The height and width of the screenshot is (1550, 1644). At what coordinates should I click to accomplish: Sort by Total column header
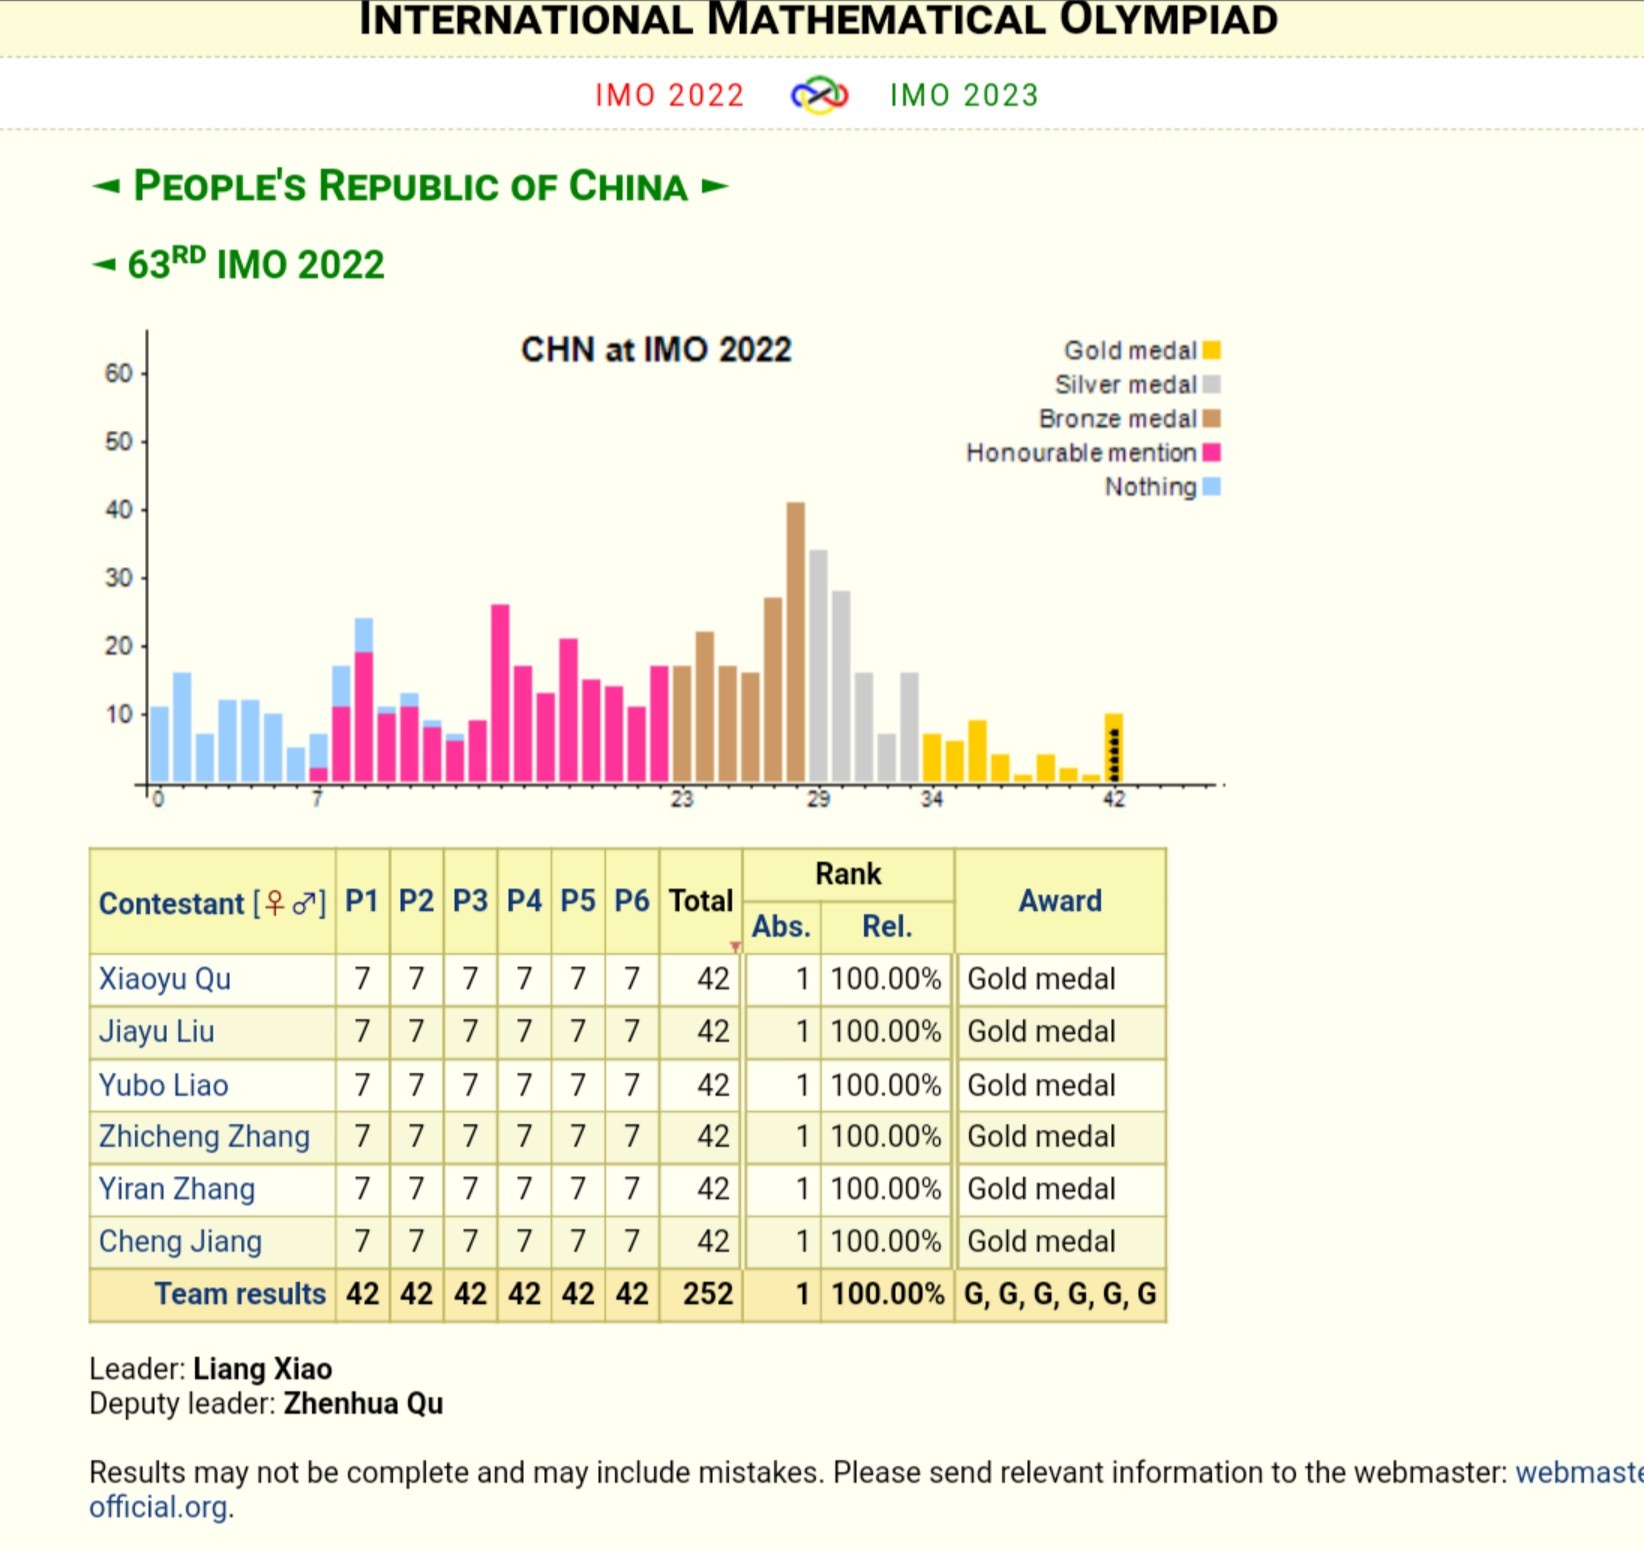click(701, 901)
